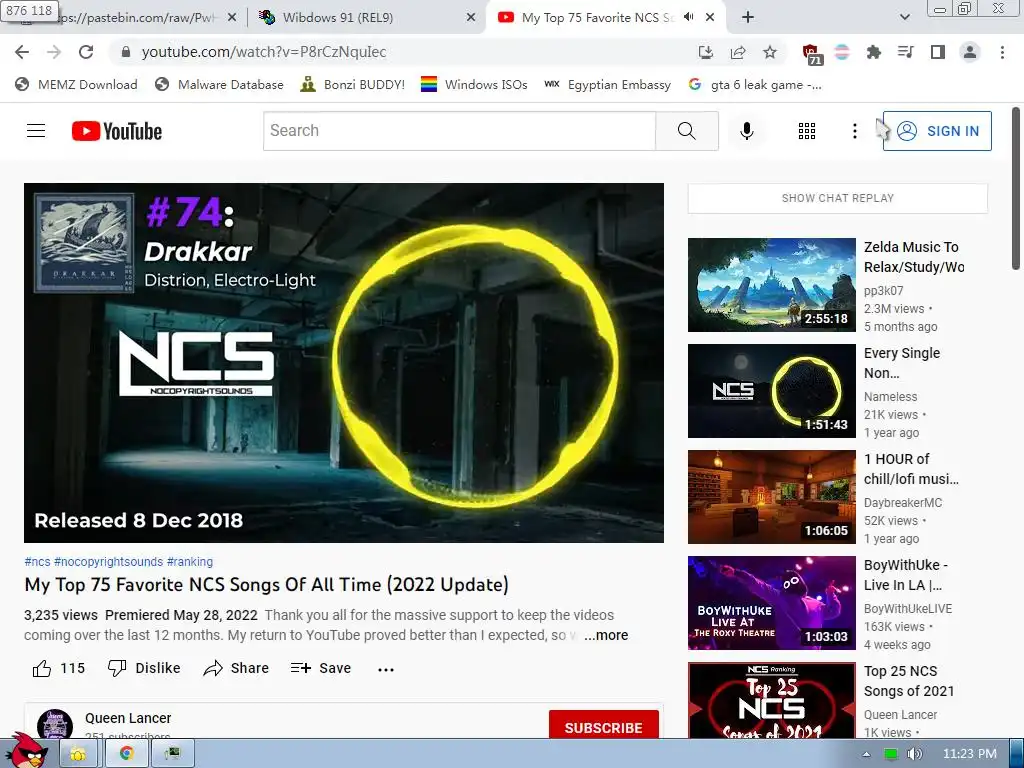Open BoyWithUke Live thumbnail
This screenshot has height=768, width=1024.
point(771,603)
